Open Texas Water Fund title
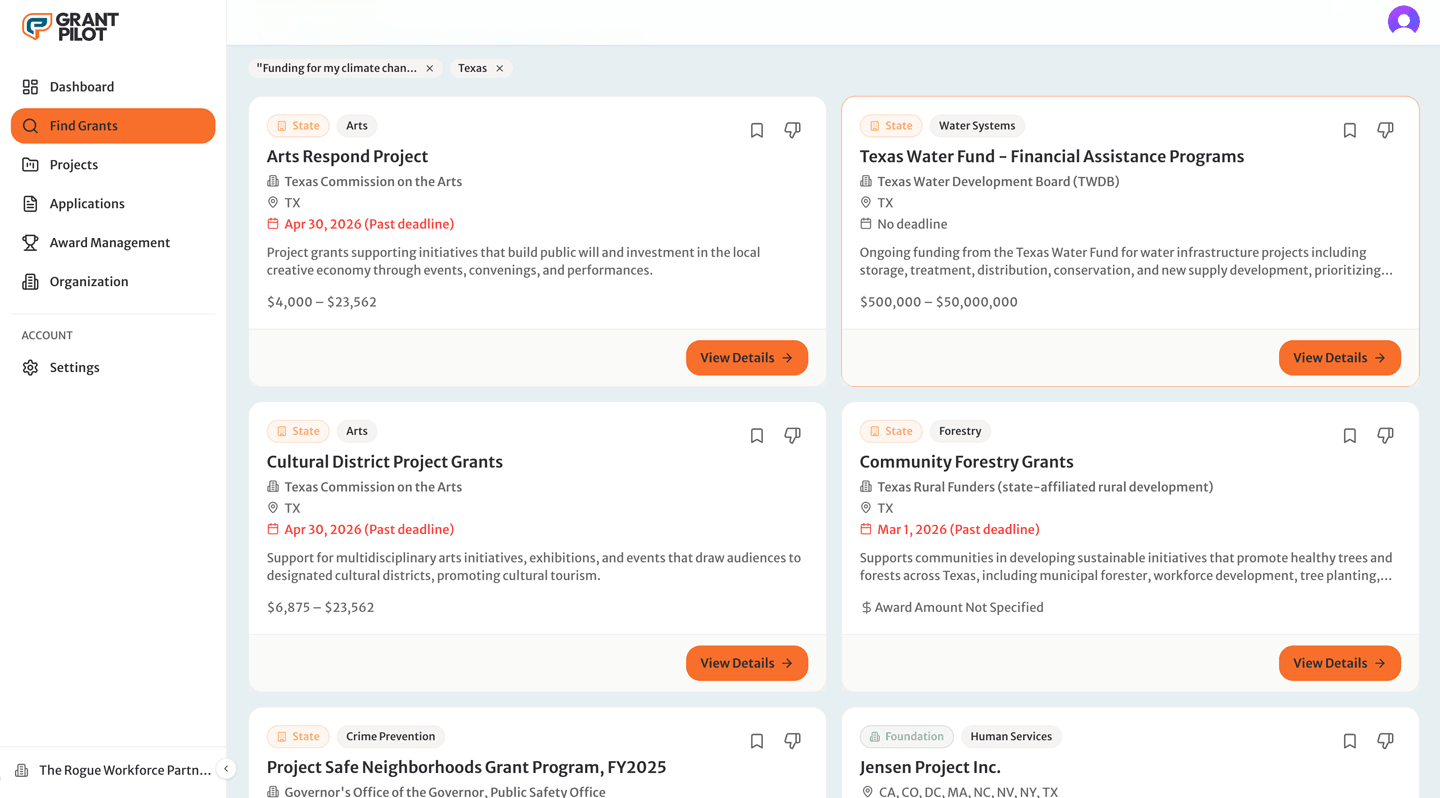This screenshot has width=1440, height=798. coord(1052,157)
